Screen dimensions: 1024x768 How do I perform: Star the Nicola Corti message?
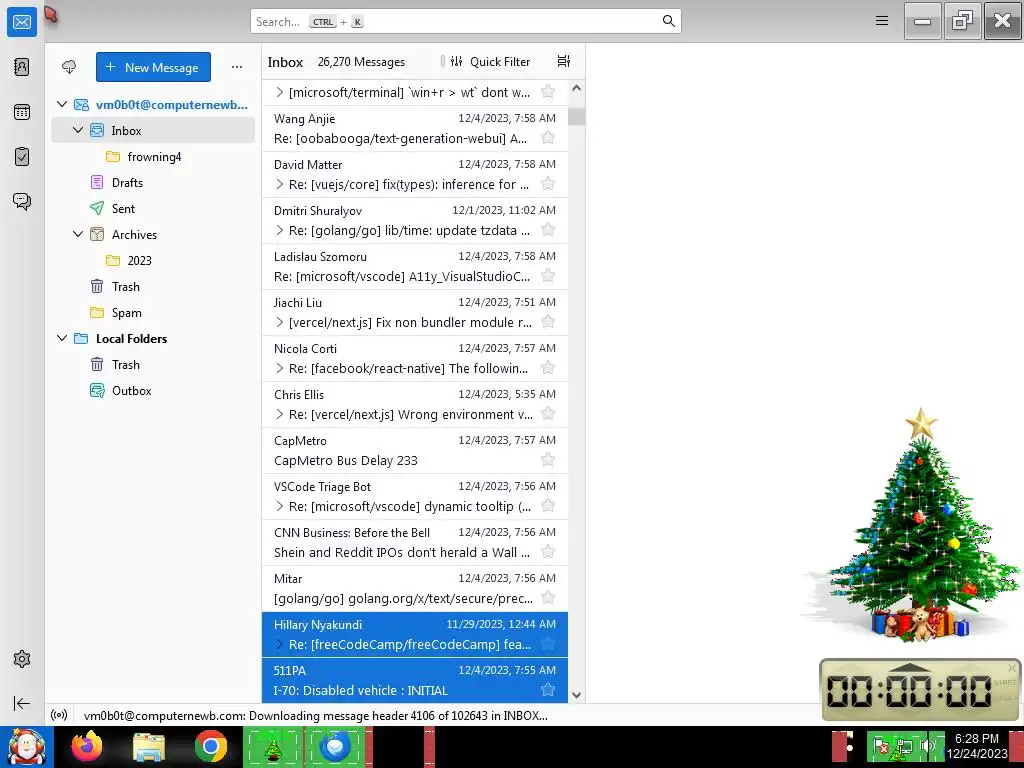point(548,368)
